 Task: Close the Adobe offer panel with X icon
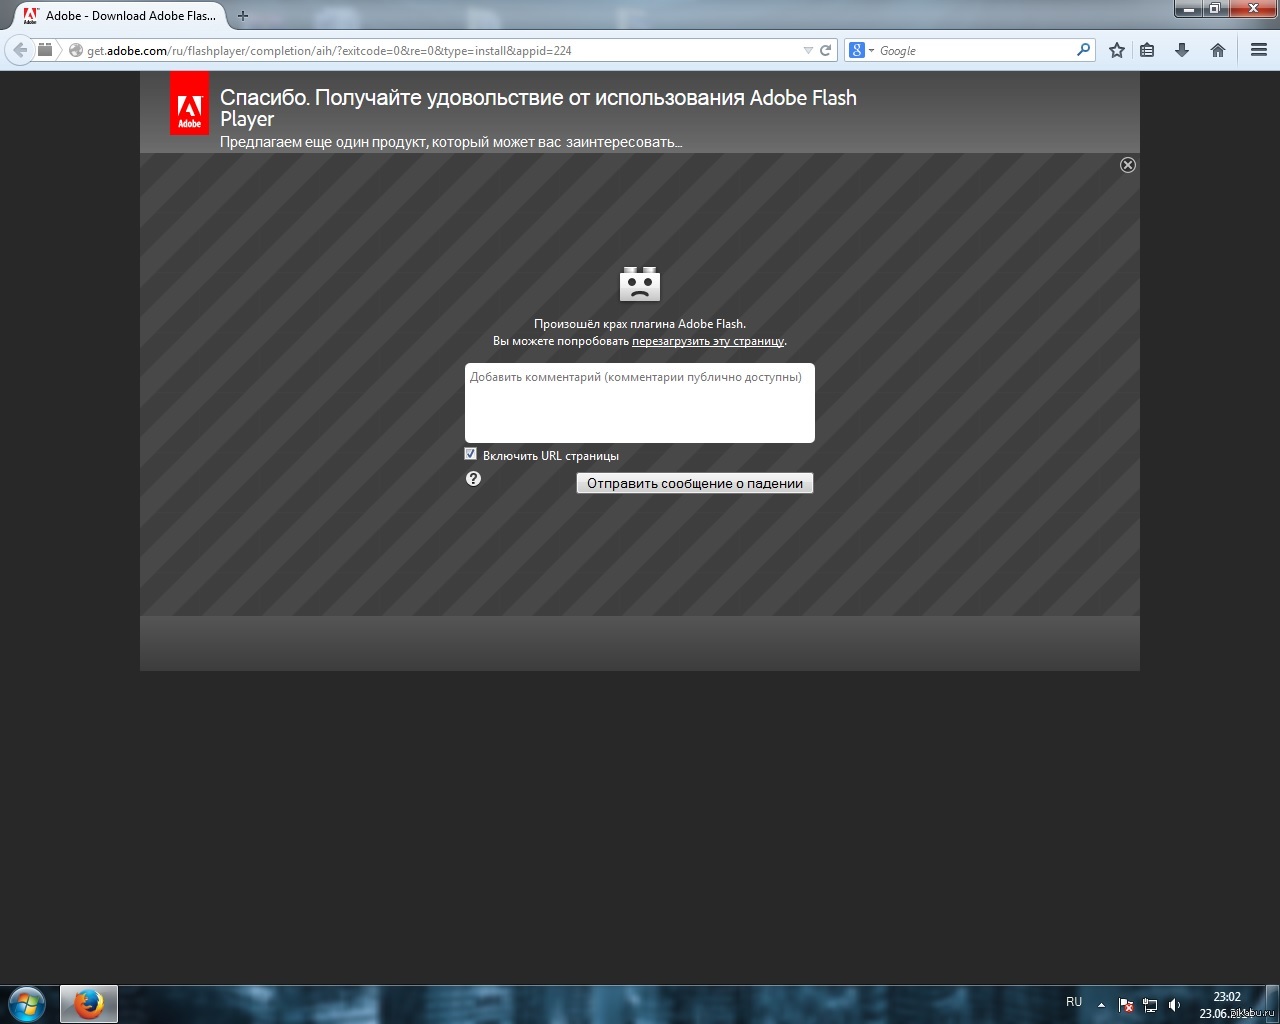[1128, 165]
